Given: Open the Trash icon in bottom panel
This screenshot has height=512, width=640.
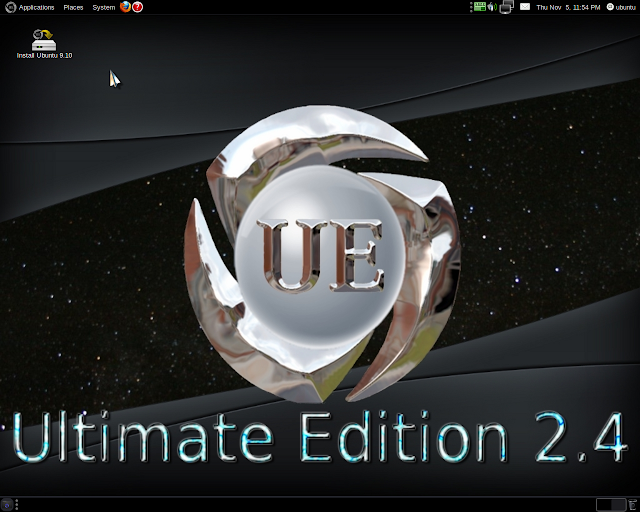Looking at the screenshot, I should tap(633, 505).
